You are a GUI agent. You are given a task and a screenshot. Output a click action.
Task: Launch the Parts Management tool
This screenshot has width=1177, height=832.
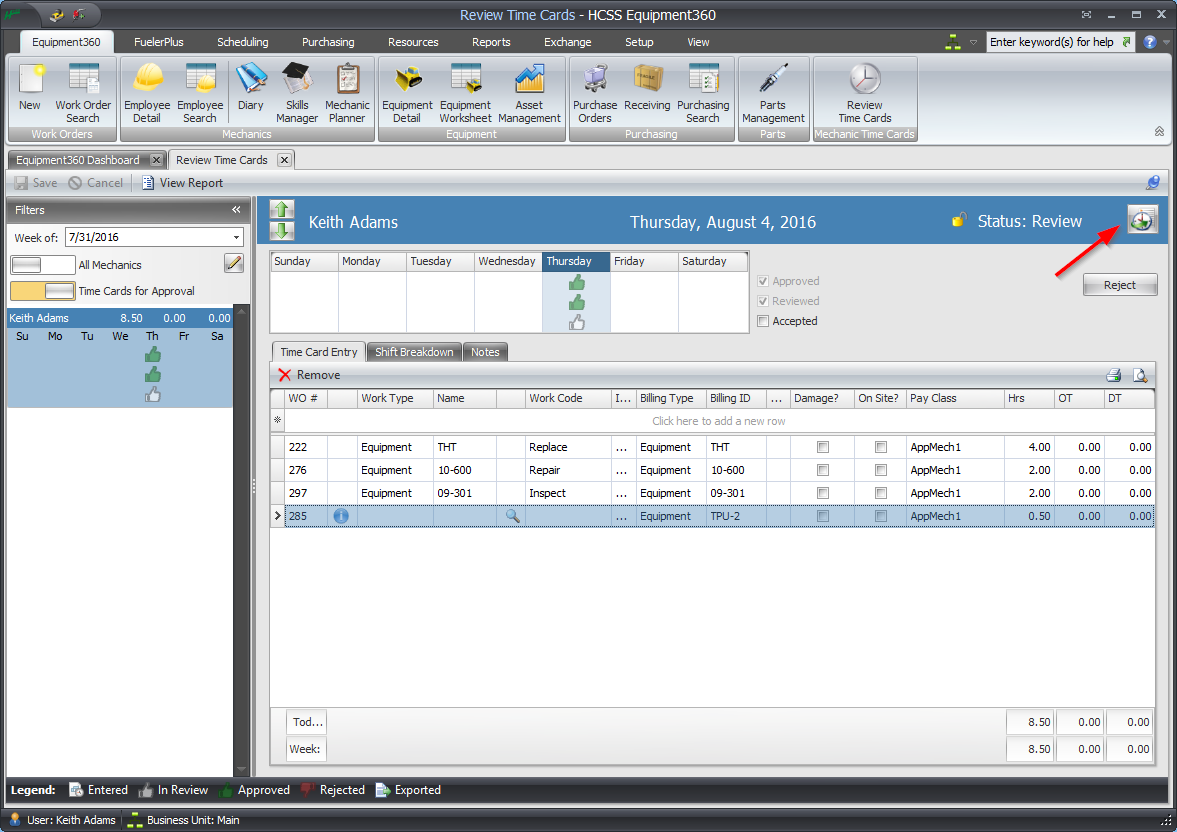(x=773, y=93)
